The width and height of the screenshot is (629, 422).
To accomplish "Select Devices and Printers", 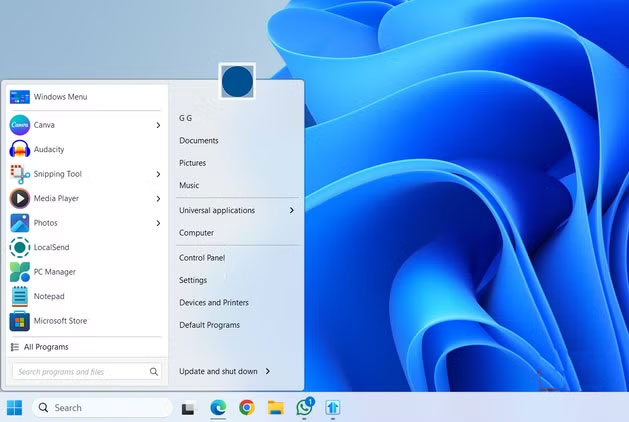I will point(213,303).
